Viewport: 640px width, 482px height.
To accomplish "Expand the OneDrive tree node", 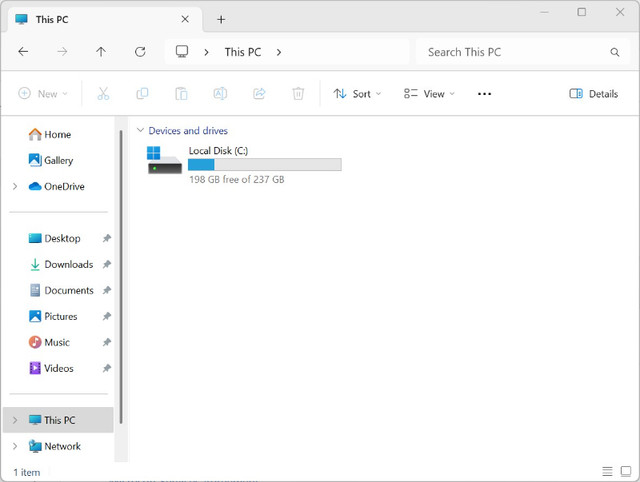I will pos(15,187).
